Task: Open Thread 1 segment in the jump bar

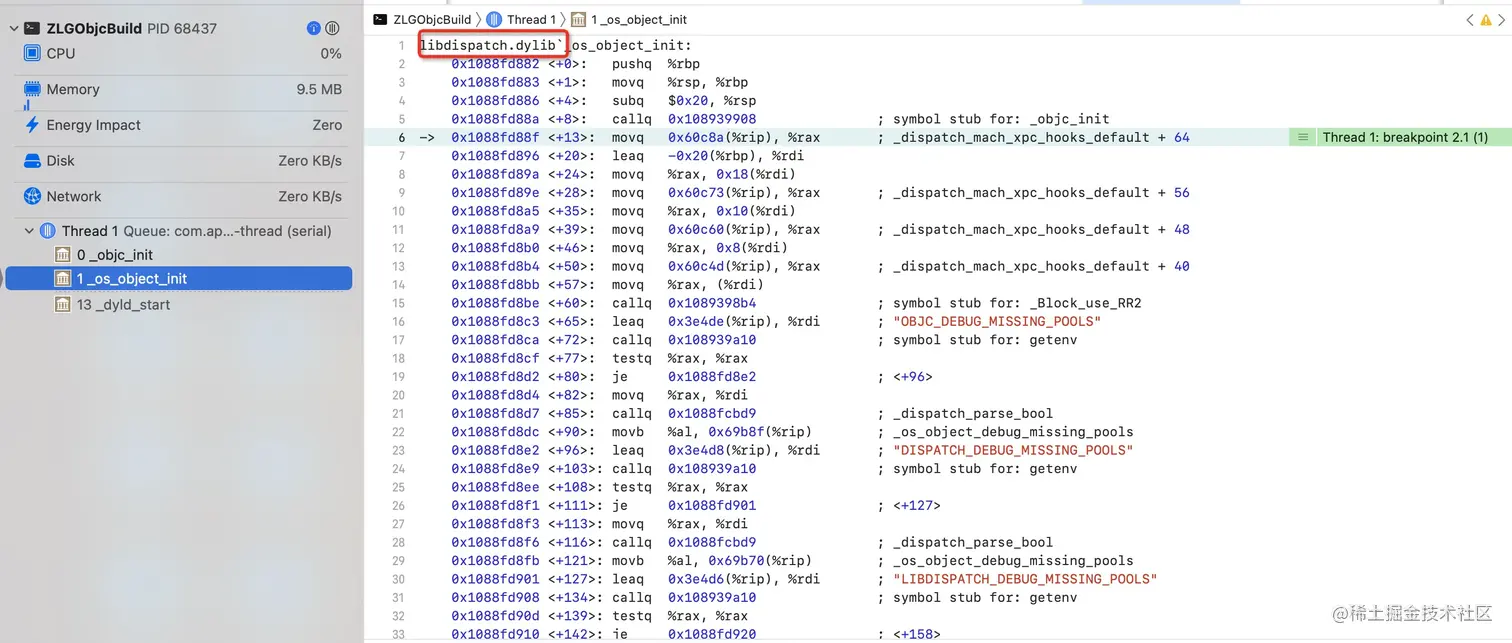Action: click(531, 19)
